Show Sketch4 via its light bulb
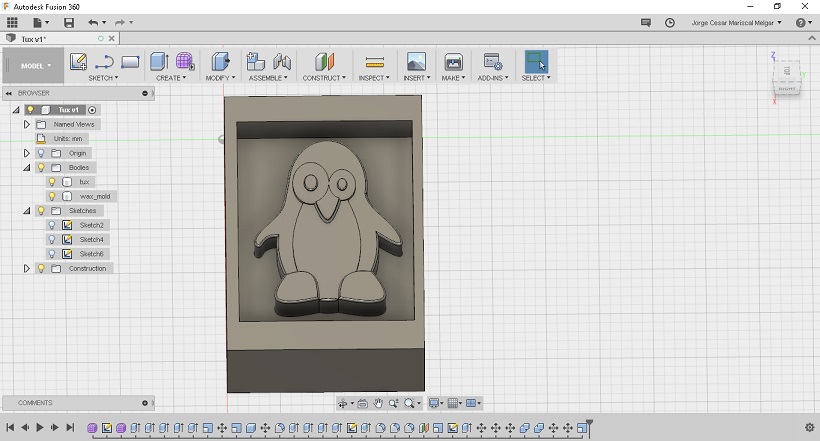 (x=52, y=240)
